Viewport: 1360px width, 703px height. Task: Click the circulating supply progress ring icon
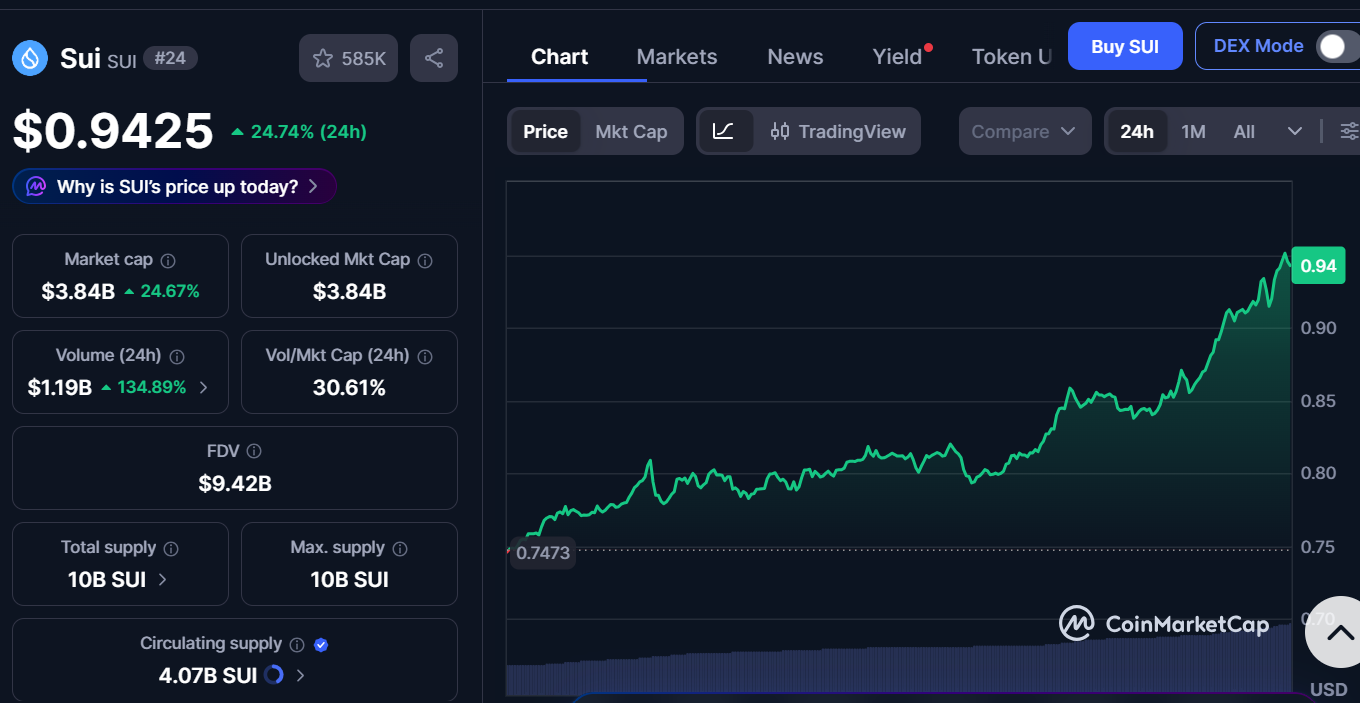[x=274, y=675]
